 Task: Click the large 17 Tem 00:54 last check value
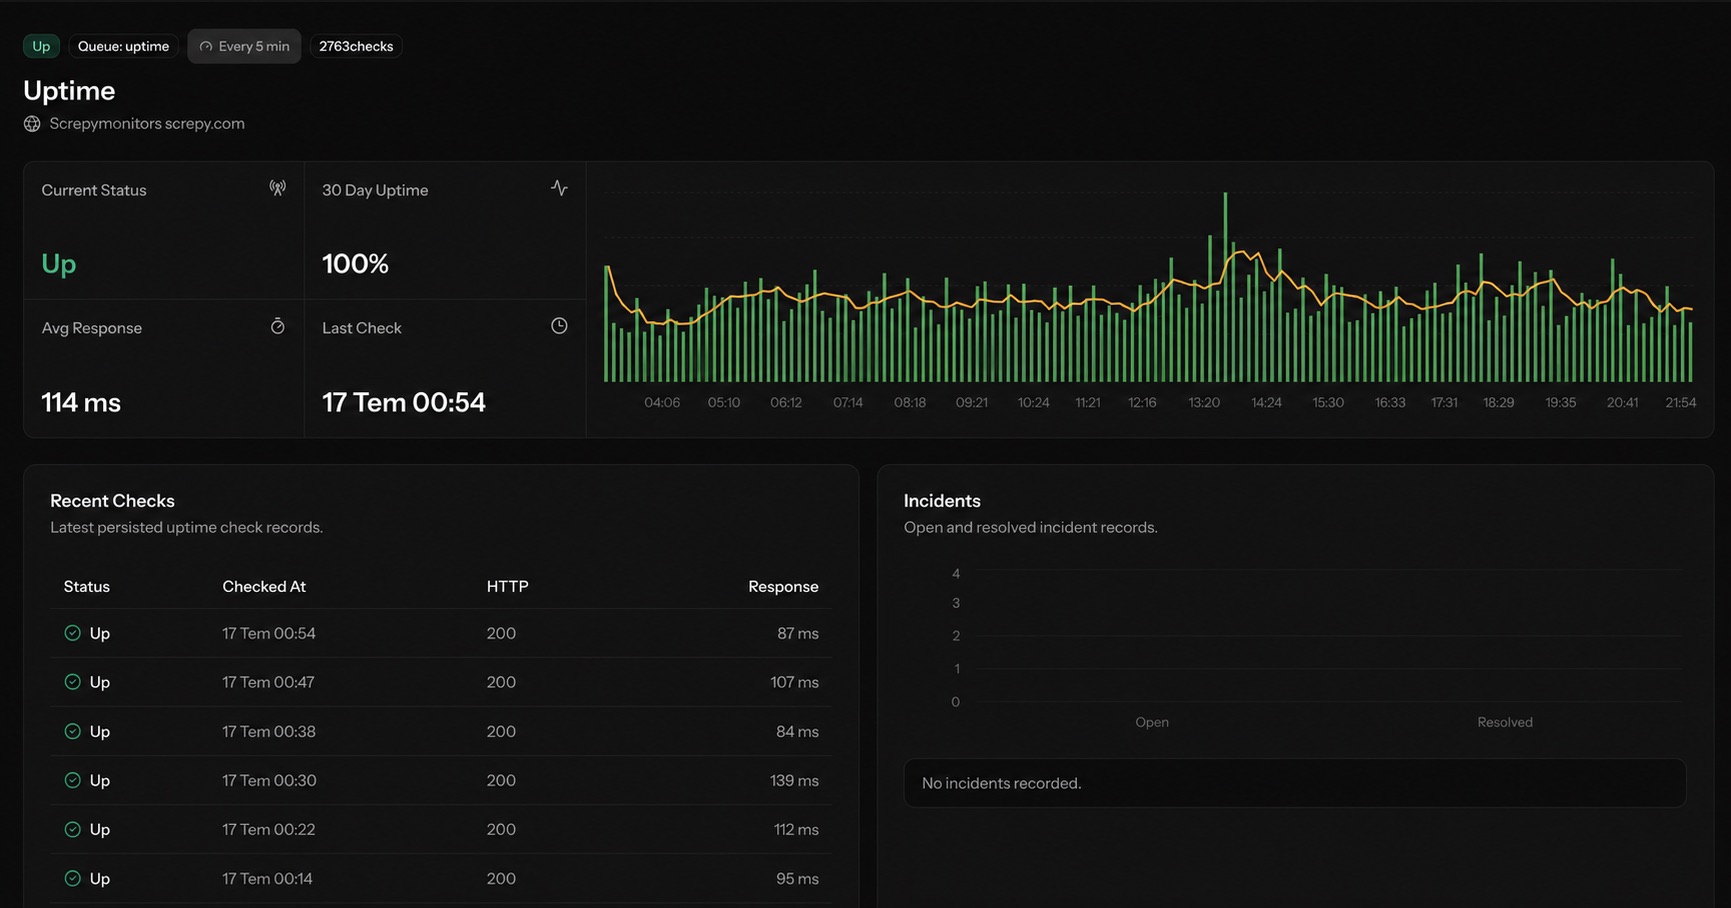404,402
